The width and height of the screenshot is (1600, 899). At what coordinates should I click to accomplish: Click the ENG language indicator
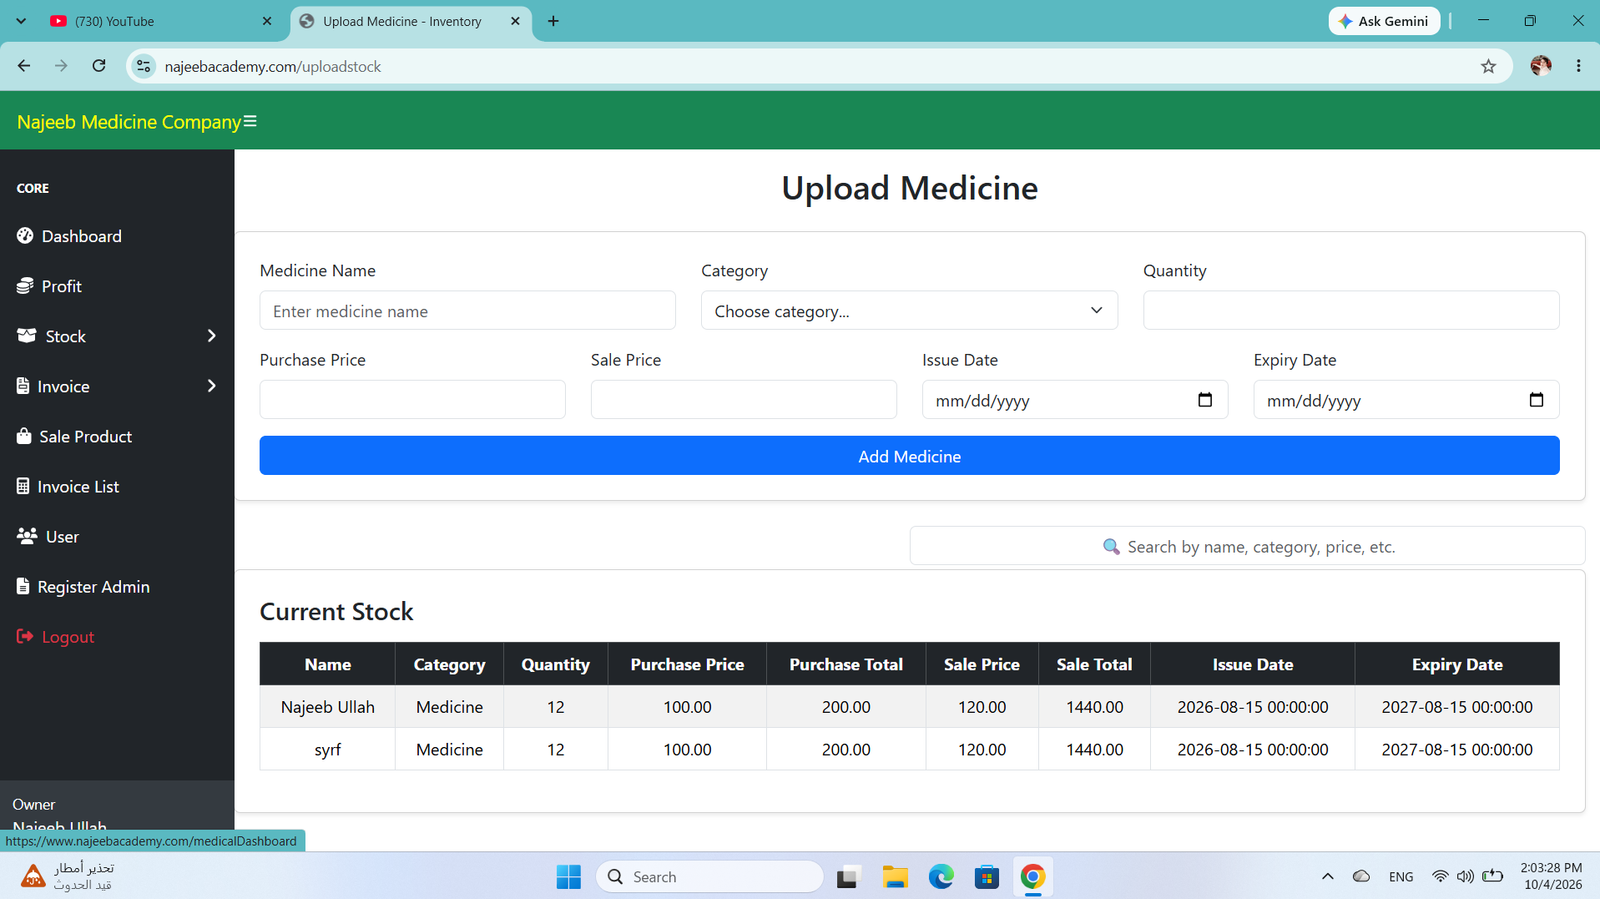tap(1401, 877)
